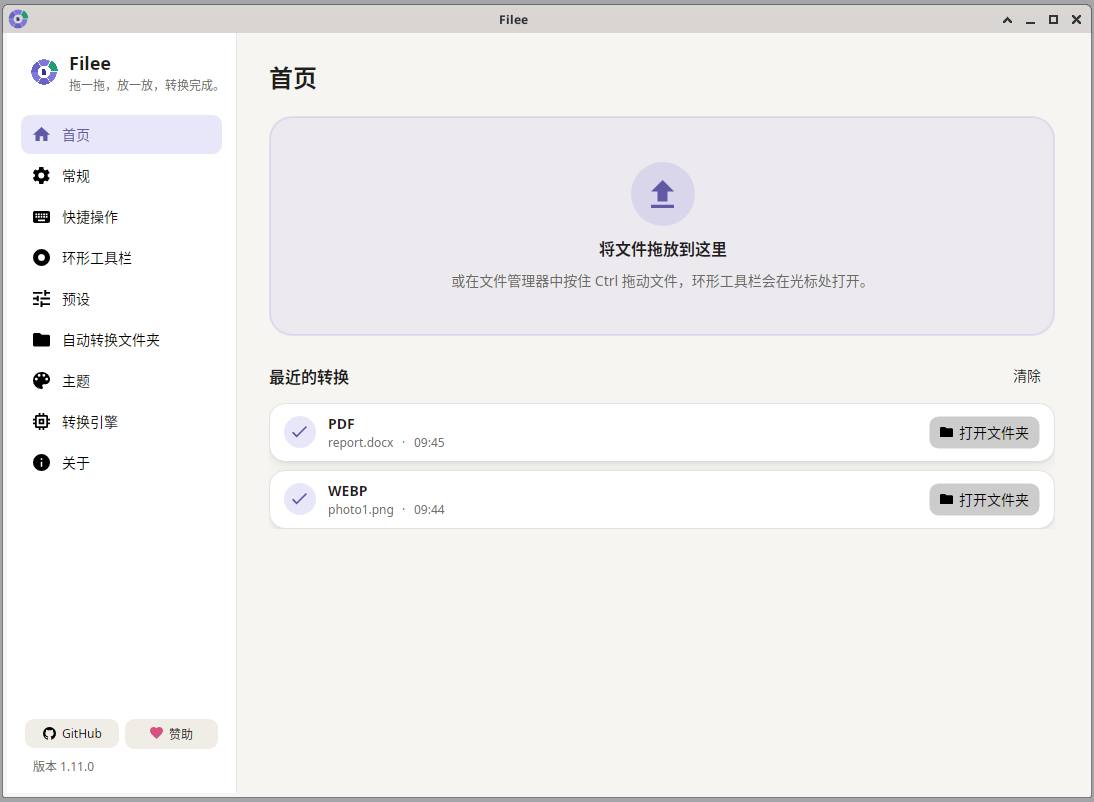Click the 将文件拖放到这里 drop zone title

(662, 249)
